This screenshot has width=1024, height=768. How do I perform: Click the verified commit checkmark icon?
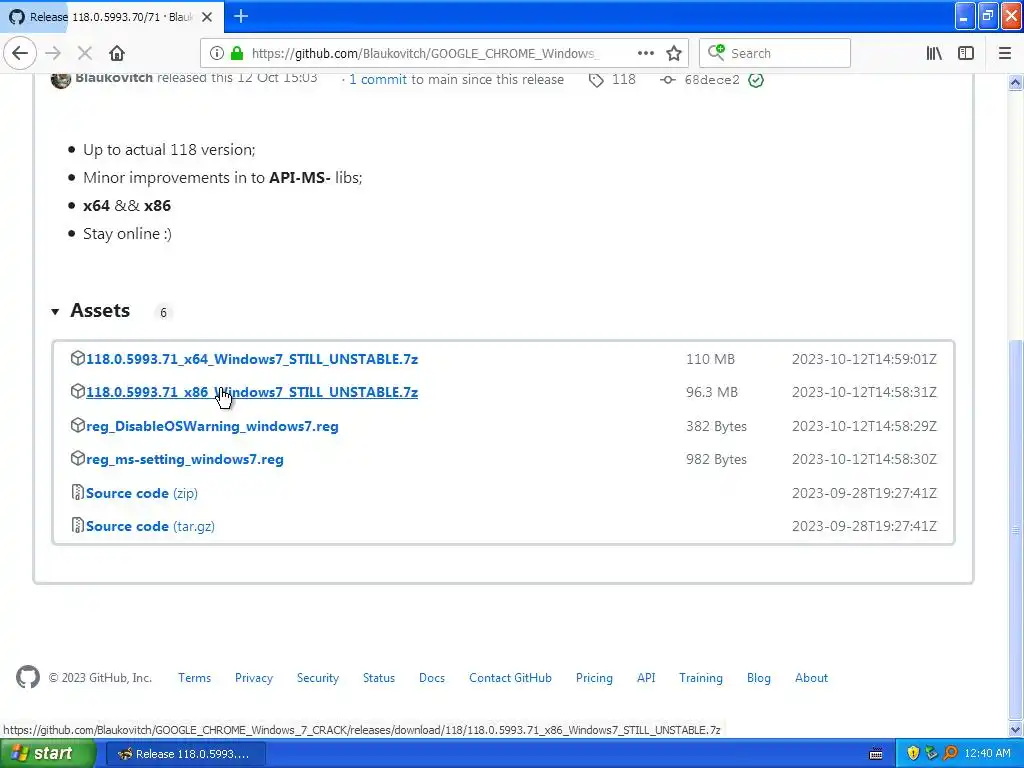tap(756, 80)
